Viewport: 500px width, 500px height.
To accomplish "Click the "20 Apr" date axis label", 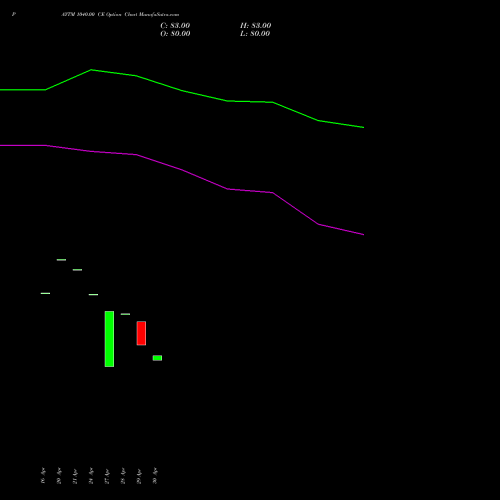I will tap(59, 476).
